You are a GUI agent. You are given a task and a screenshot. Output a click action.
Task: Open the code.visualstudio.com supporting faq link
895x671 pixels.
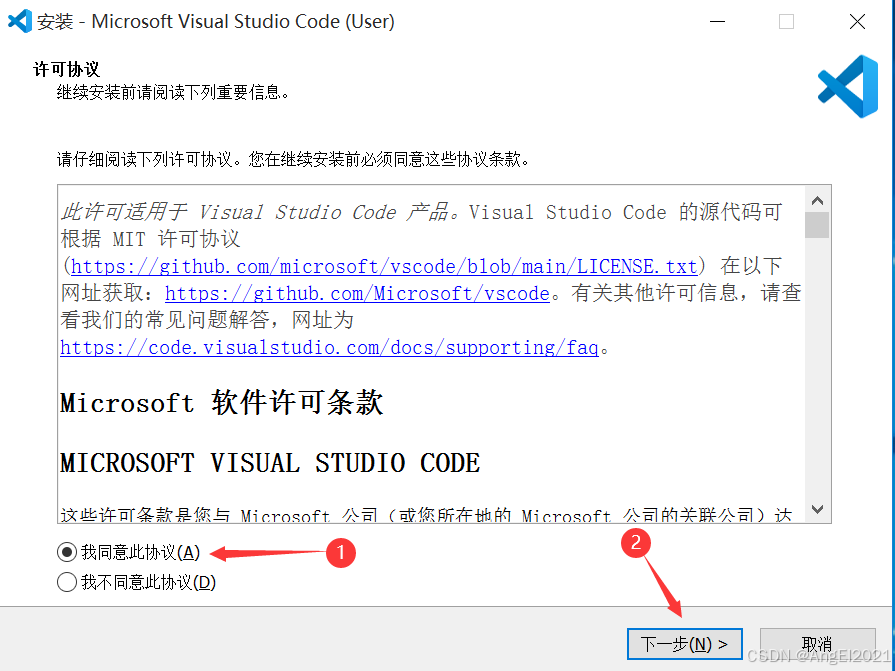tap(329, 347)
